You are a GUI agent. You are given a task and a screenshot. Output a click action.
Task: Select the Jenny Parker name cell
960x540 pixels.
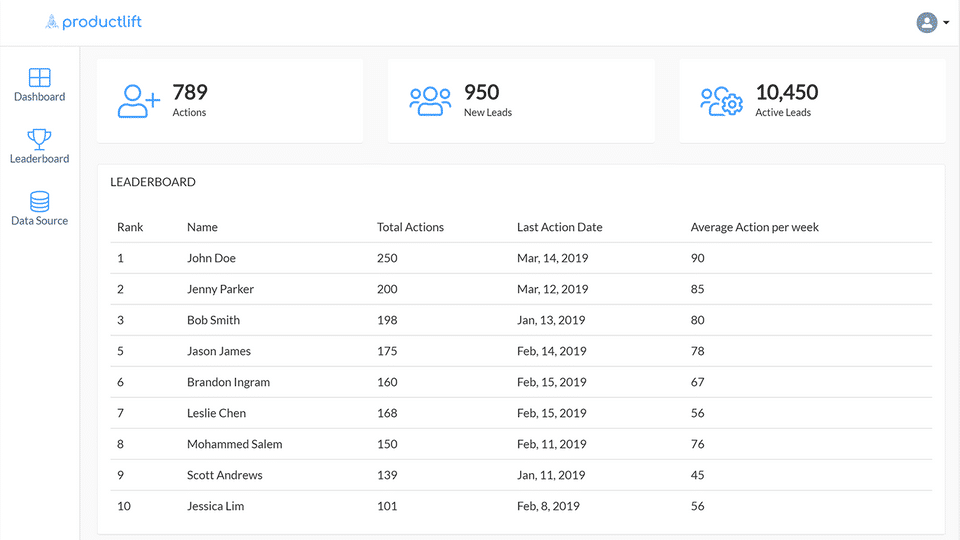click(x=220, y=289)
